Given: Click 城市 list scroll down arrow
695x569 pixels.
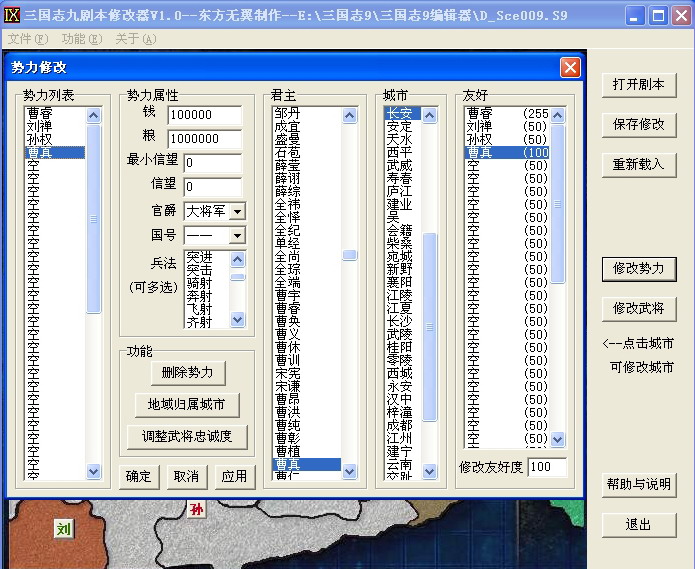Looking at the screenshot, I should 429,472.
